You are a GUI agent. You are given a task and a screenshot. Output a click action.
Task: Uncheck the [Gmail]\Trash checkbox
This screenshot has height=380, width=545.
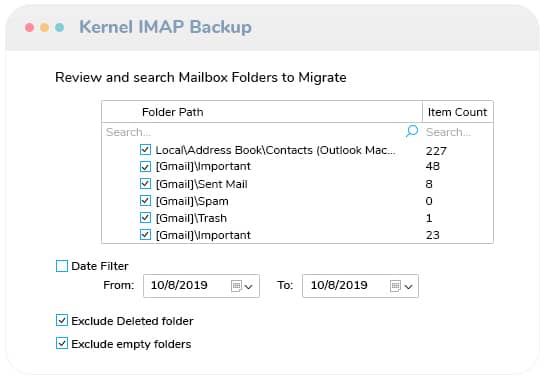[145, 218]
